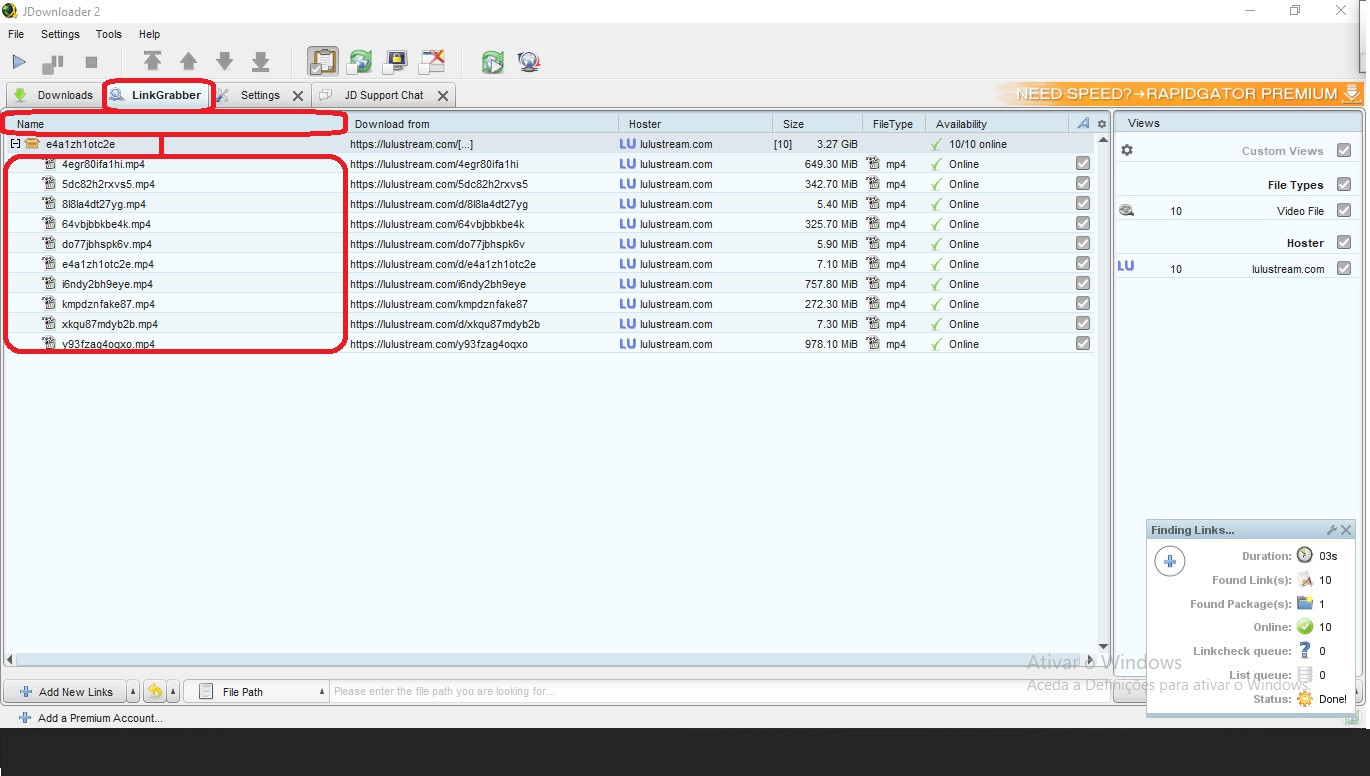Uncheck the 4egr80ifa1hi.mp4 row checkbox

[x=1083, y=164]
